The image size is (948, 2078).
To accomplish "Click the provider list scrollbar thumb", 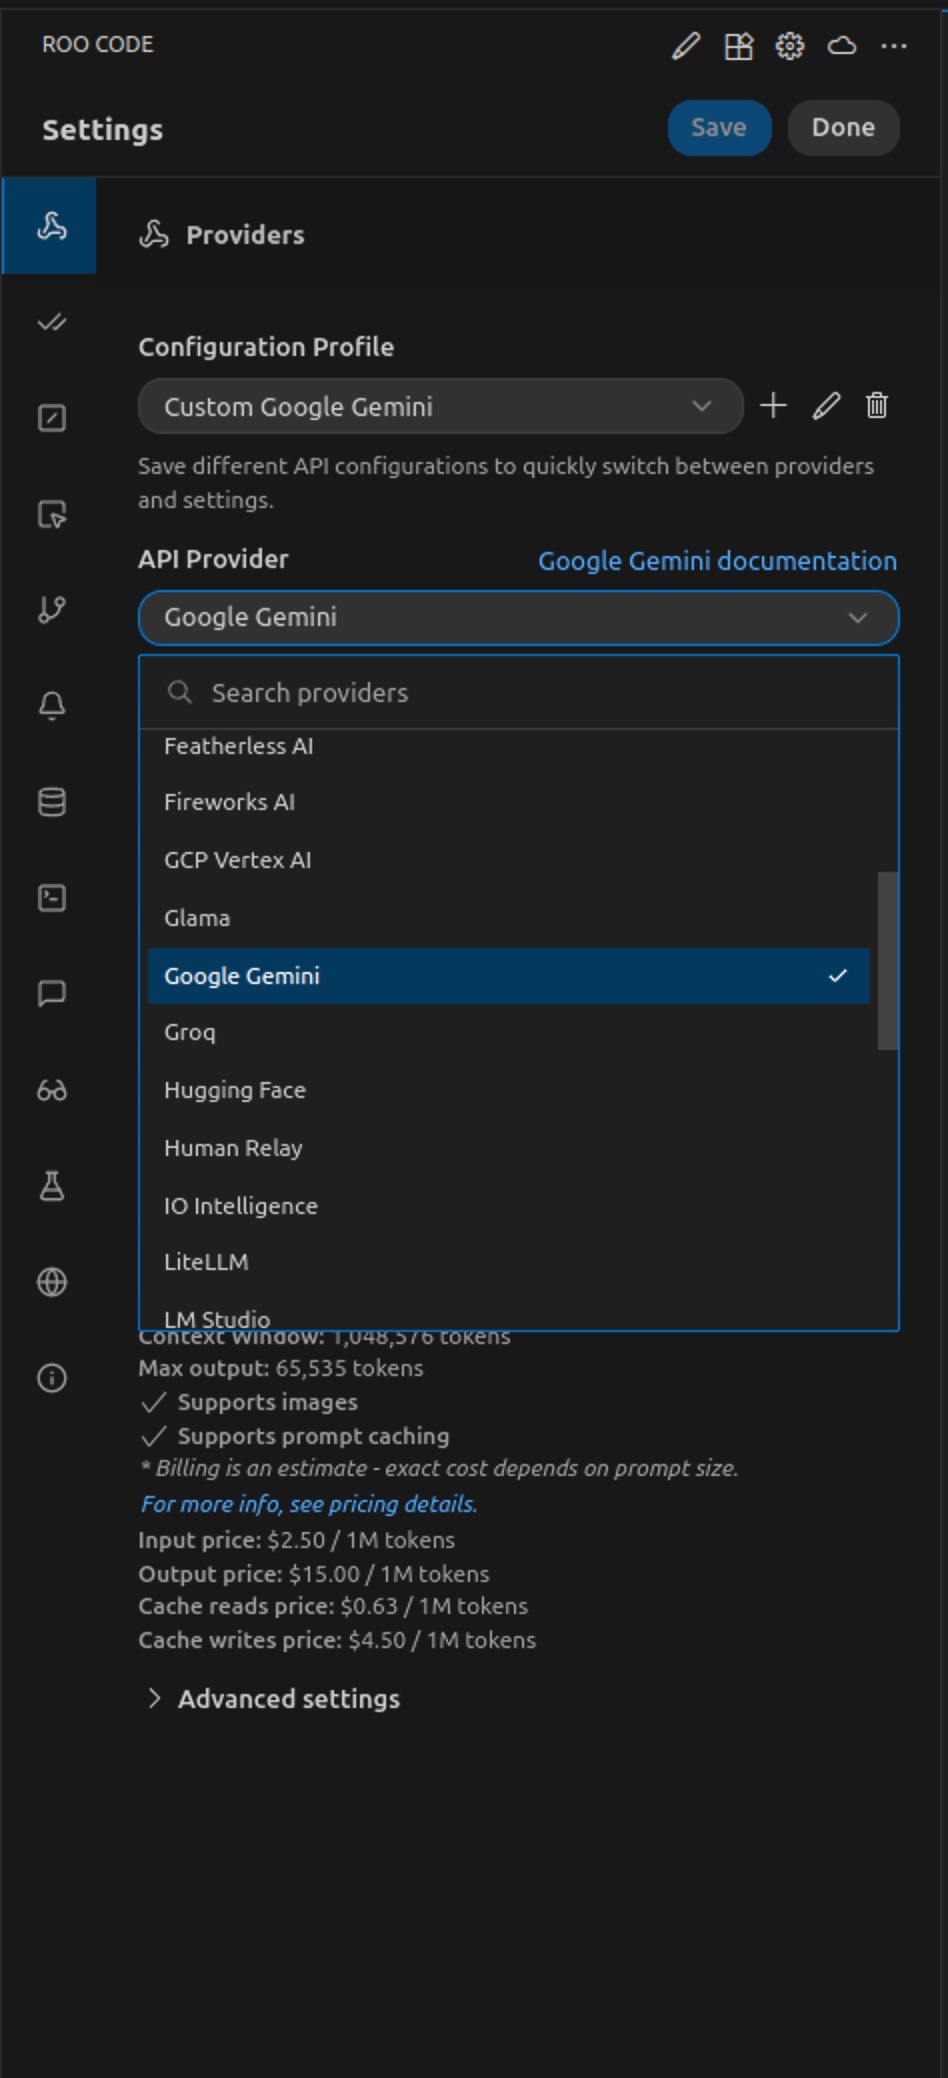I will tap(887, 961).
